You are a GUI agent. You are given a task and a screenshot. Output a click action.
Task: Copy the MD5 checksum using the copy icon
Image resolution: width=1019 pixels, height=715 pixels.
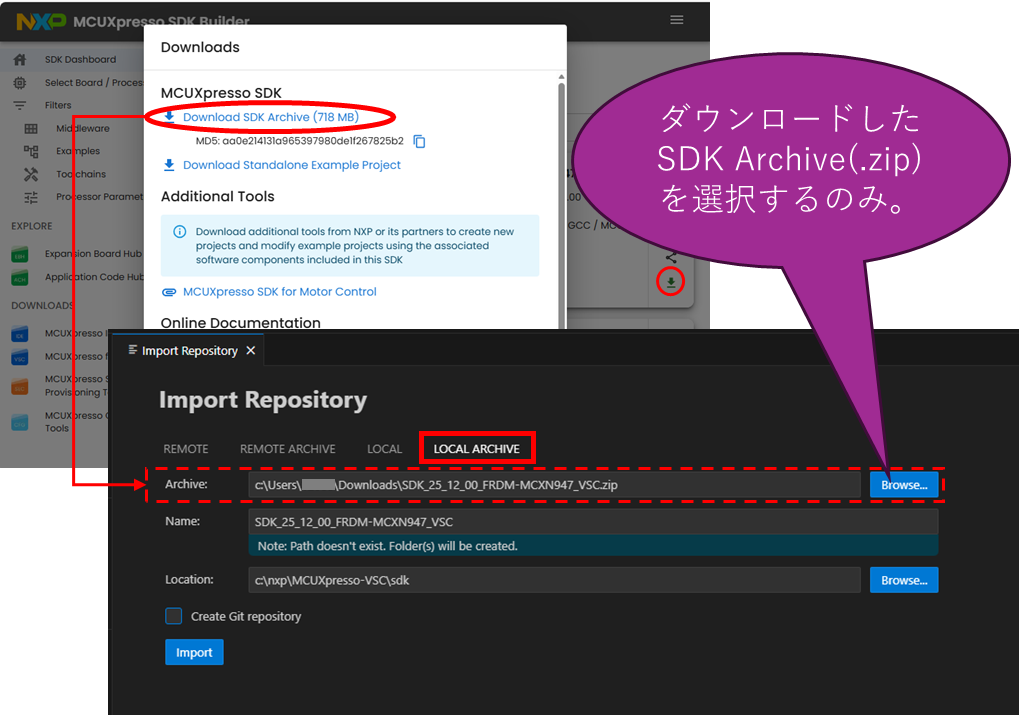pos(419,142)
